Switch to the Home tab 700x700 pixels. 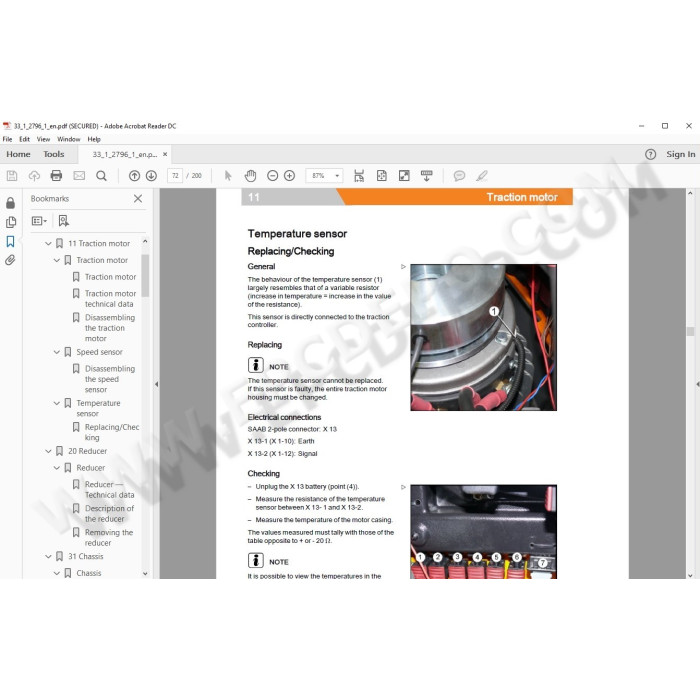pos(18,154)
